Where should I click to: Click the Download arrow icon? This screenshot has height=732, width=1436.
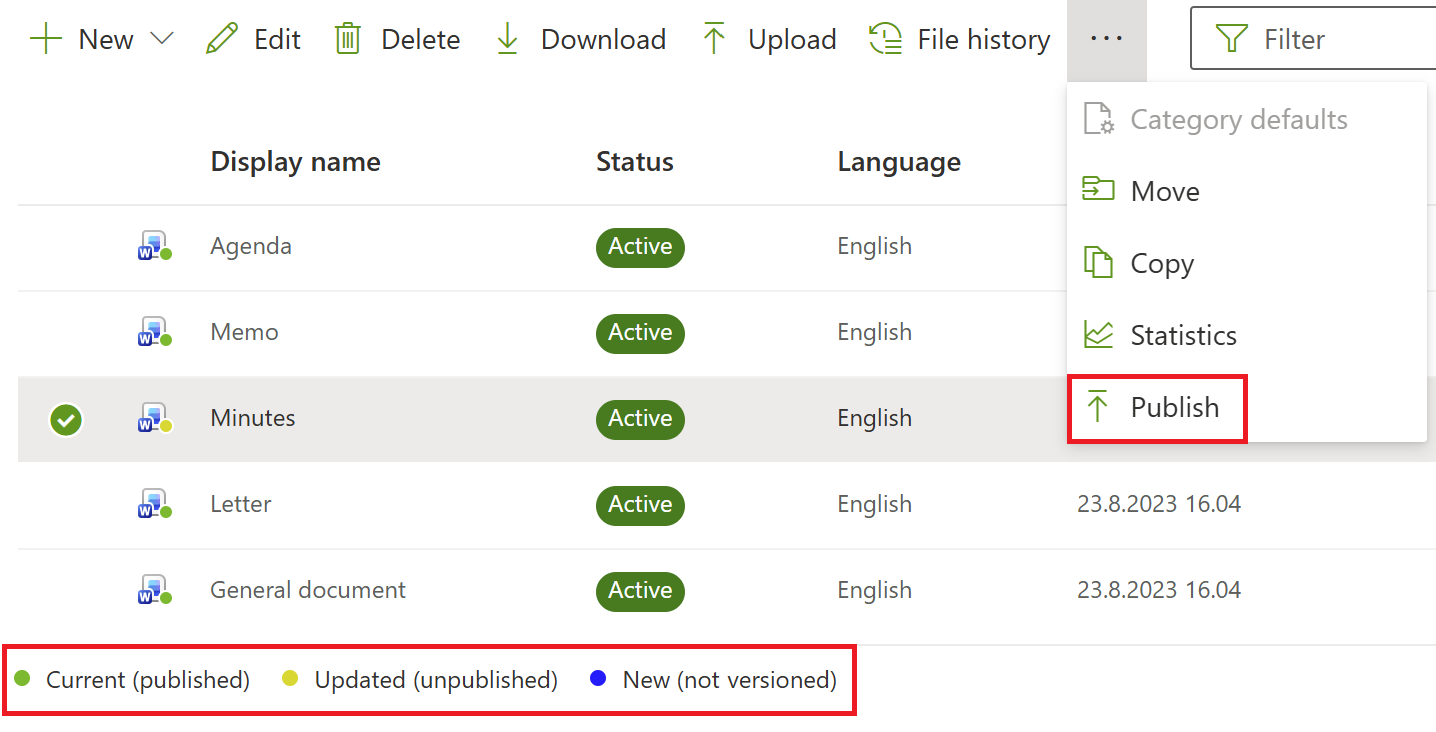508,39
